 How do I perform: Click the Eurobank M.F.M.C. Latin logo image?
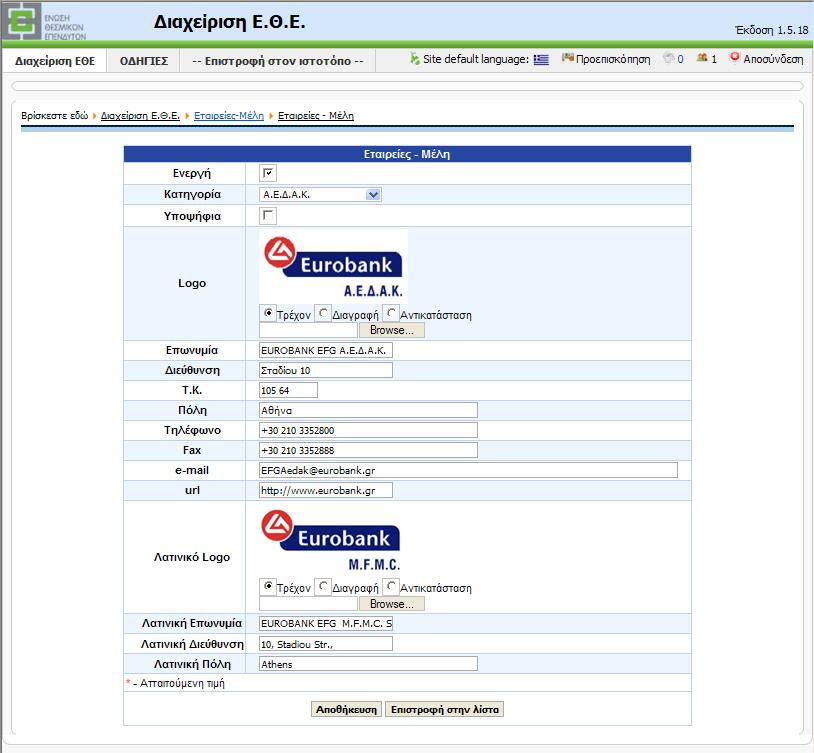click(x=331, y=540)
